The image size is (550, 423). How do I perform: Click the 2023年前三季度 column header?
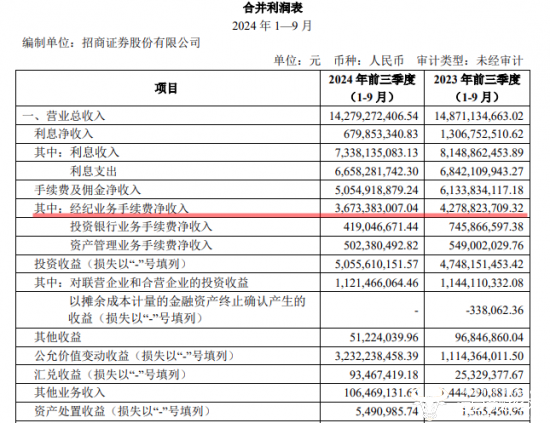(x=477, y=88)
